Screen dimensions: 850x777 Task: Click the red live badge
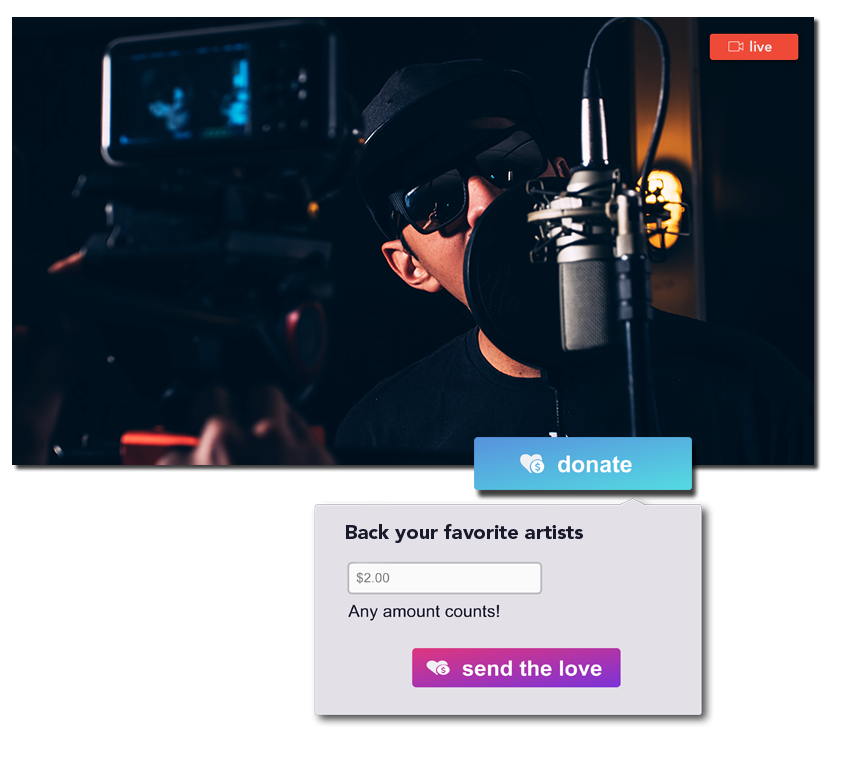click(754, 47)
